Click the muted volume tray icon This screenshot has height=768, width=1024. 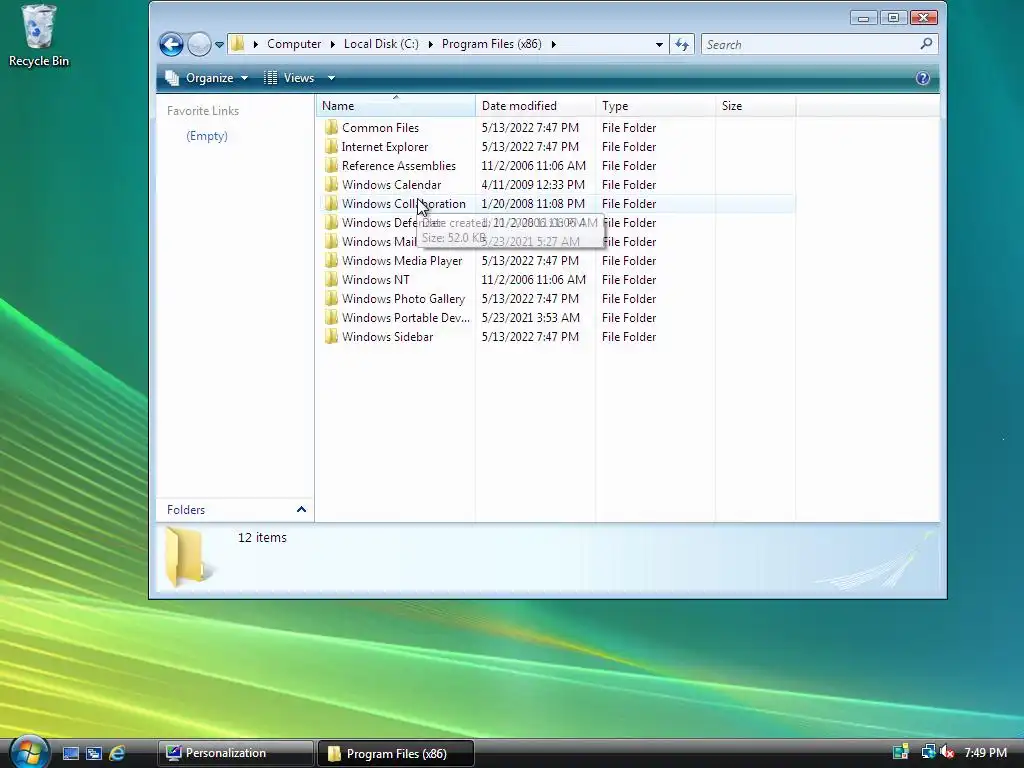[x=946, y=752]
